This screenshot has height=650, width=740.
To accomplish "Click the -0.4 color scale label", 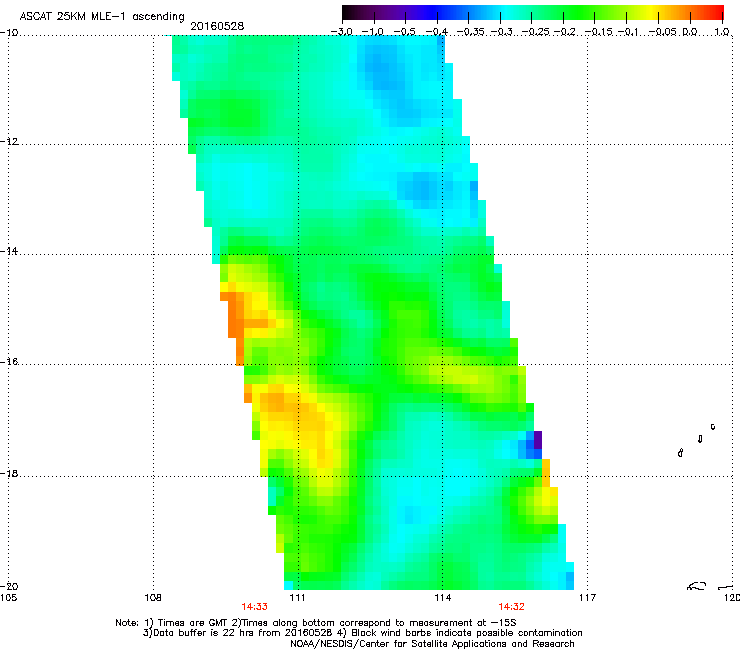I will pos(437,32).
